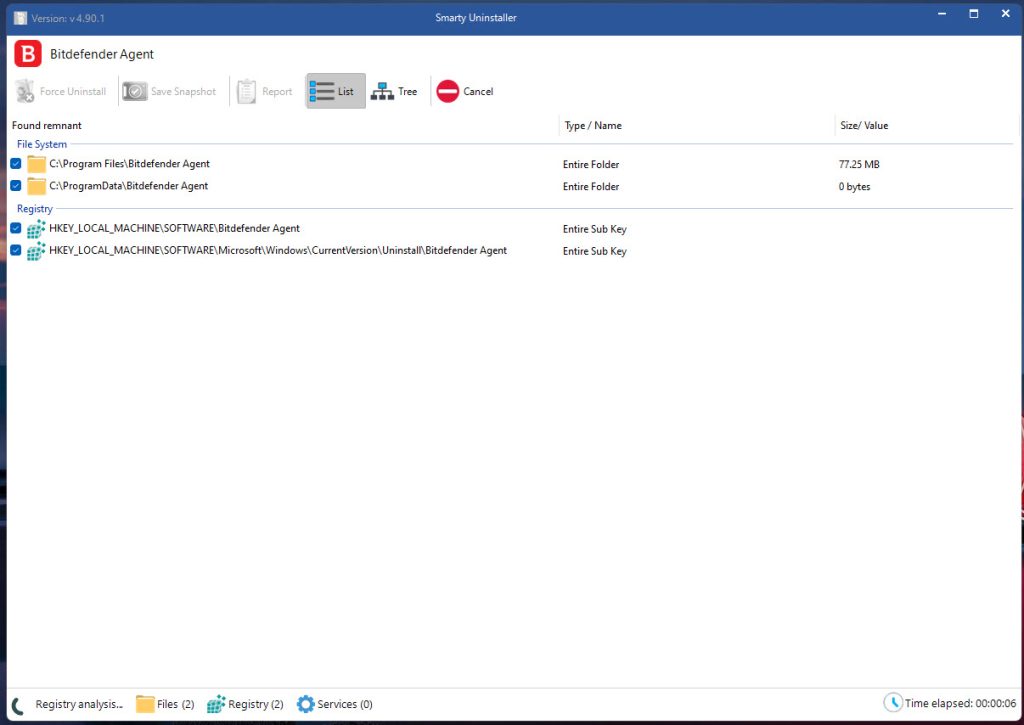Click the clock icon by Time elapsed
Screen dimensions: 1024x725
893,703
